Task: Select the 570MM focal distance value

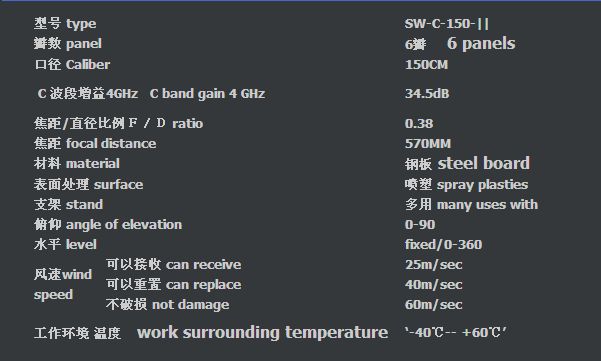Action: (x=428, y=144)
